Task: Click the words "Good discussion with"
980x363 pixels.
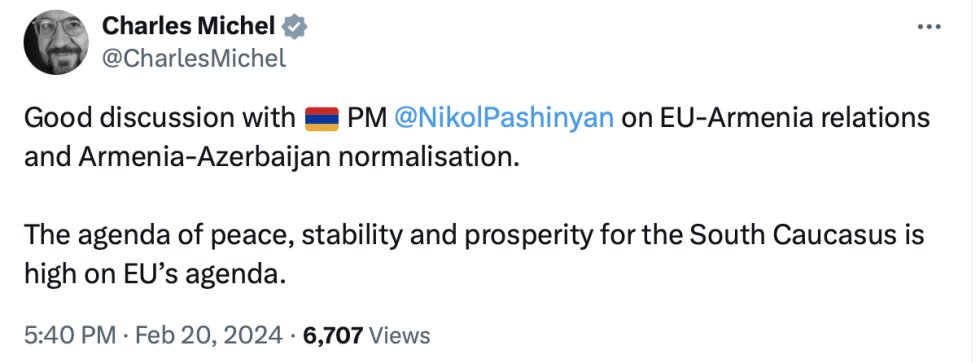Action: 160,118
